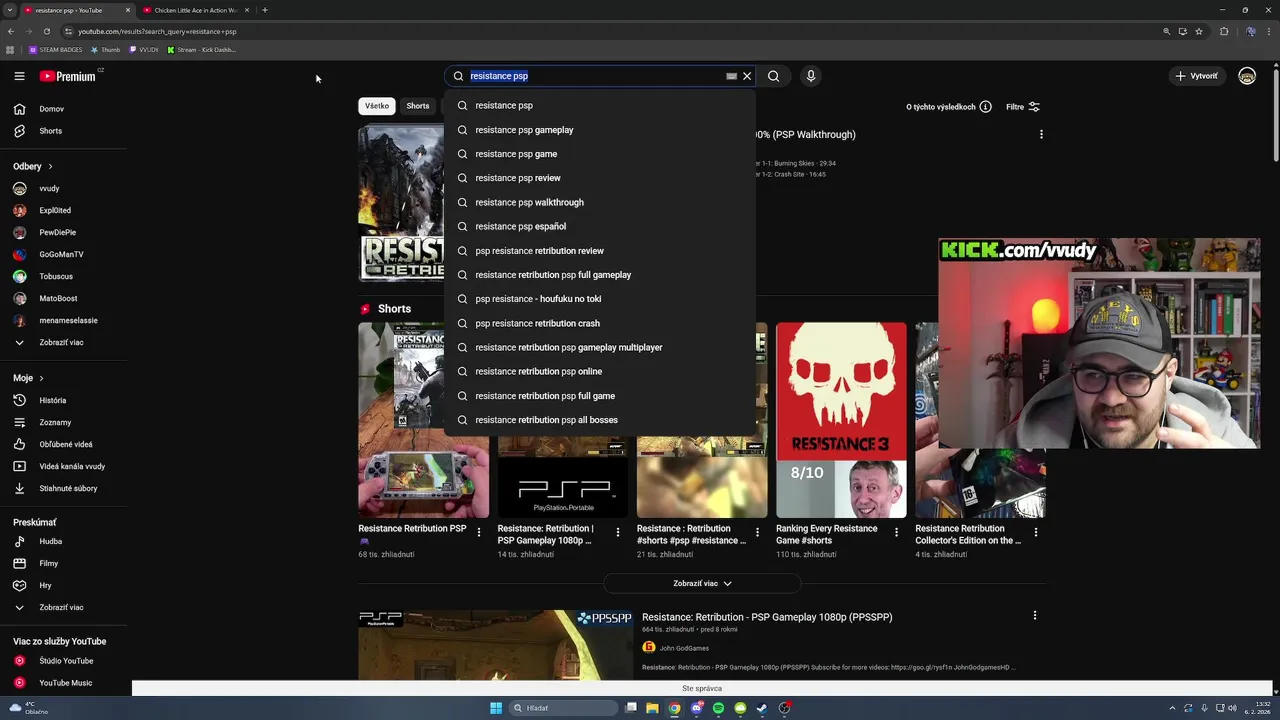Expand Shorts shelf with Zobraziť viac
1280x720 pixels.
click(x=702, y=583)
